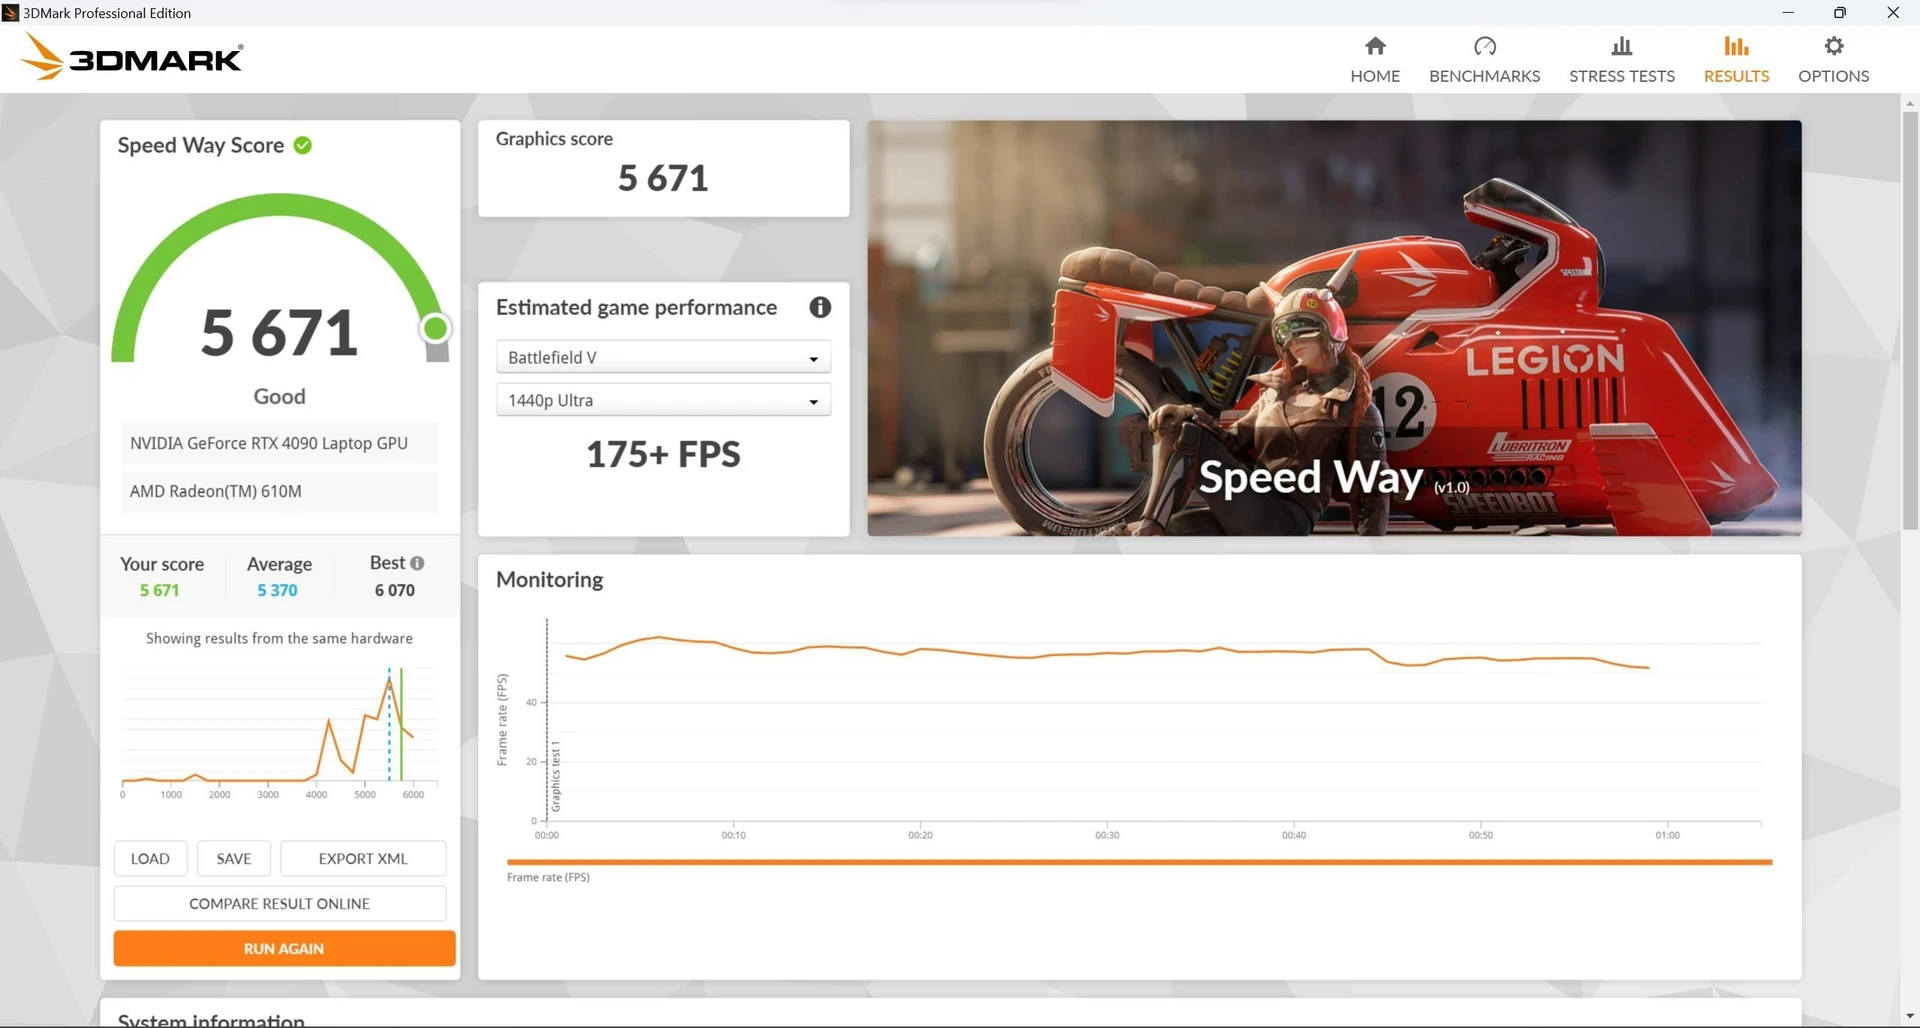Viewport: 1920px width, 1028px height.
Task: Click the vertical scrollbar thumb
Action: point(1909,320)
